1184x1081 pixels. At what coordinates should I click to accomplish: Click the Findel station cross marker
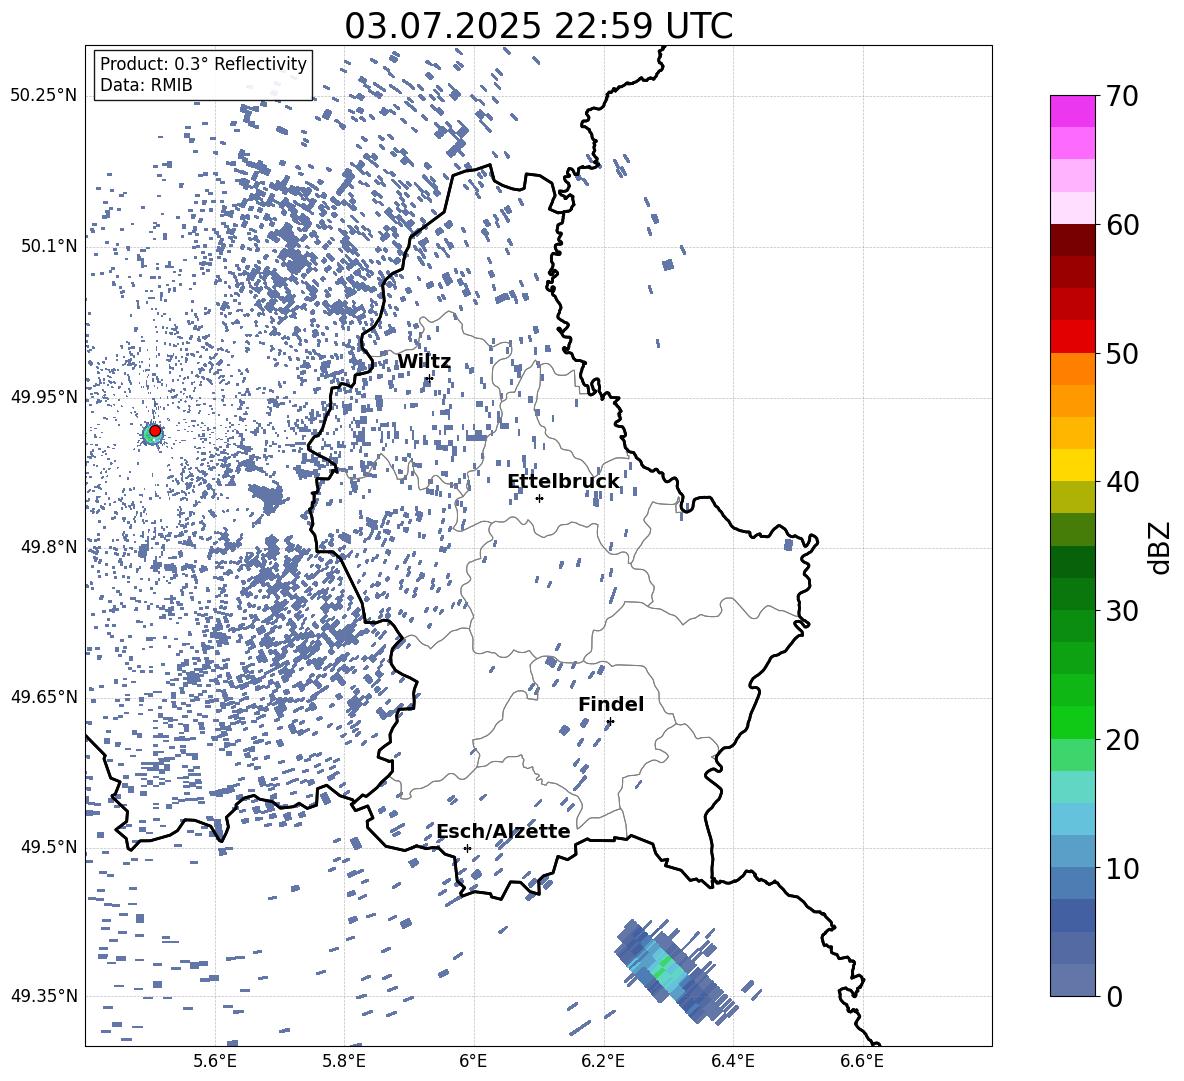click(x=610, y=722)
